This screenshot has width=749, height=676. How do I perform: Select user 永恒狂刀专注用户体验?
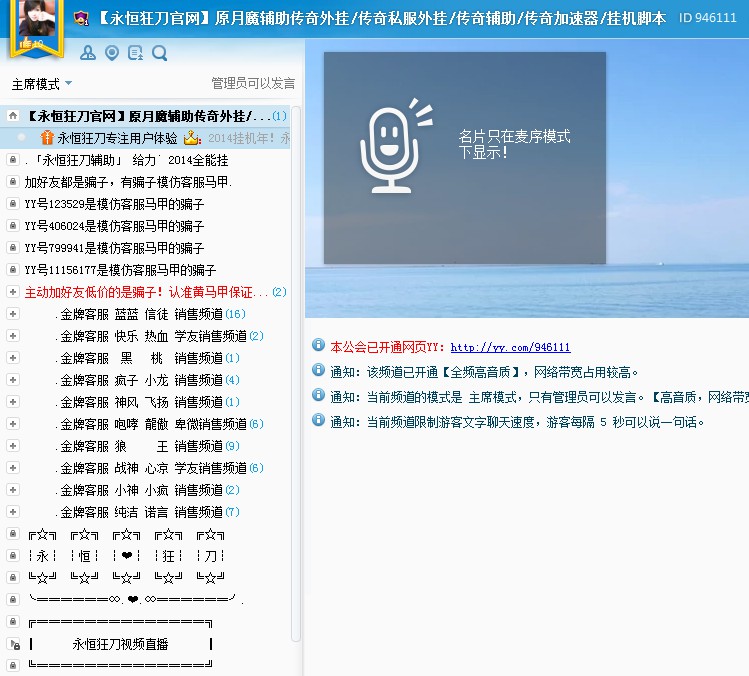tap(117, 138)
